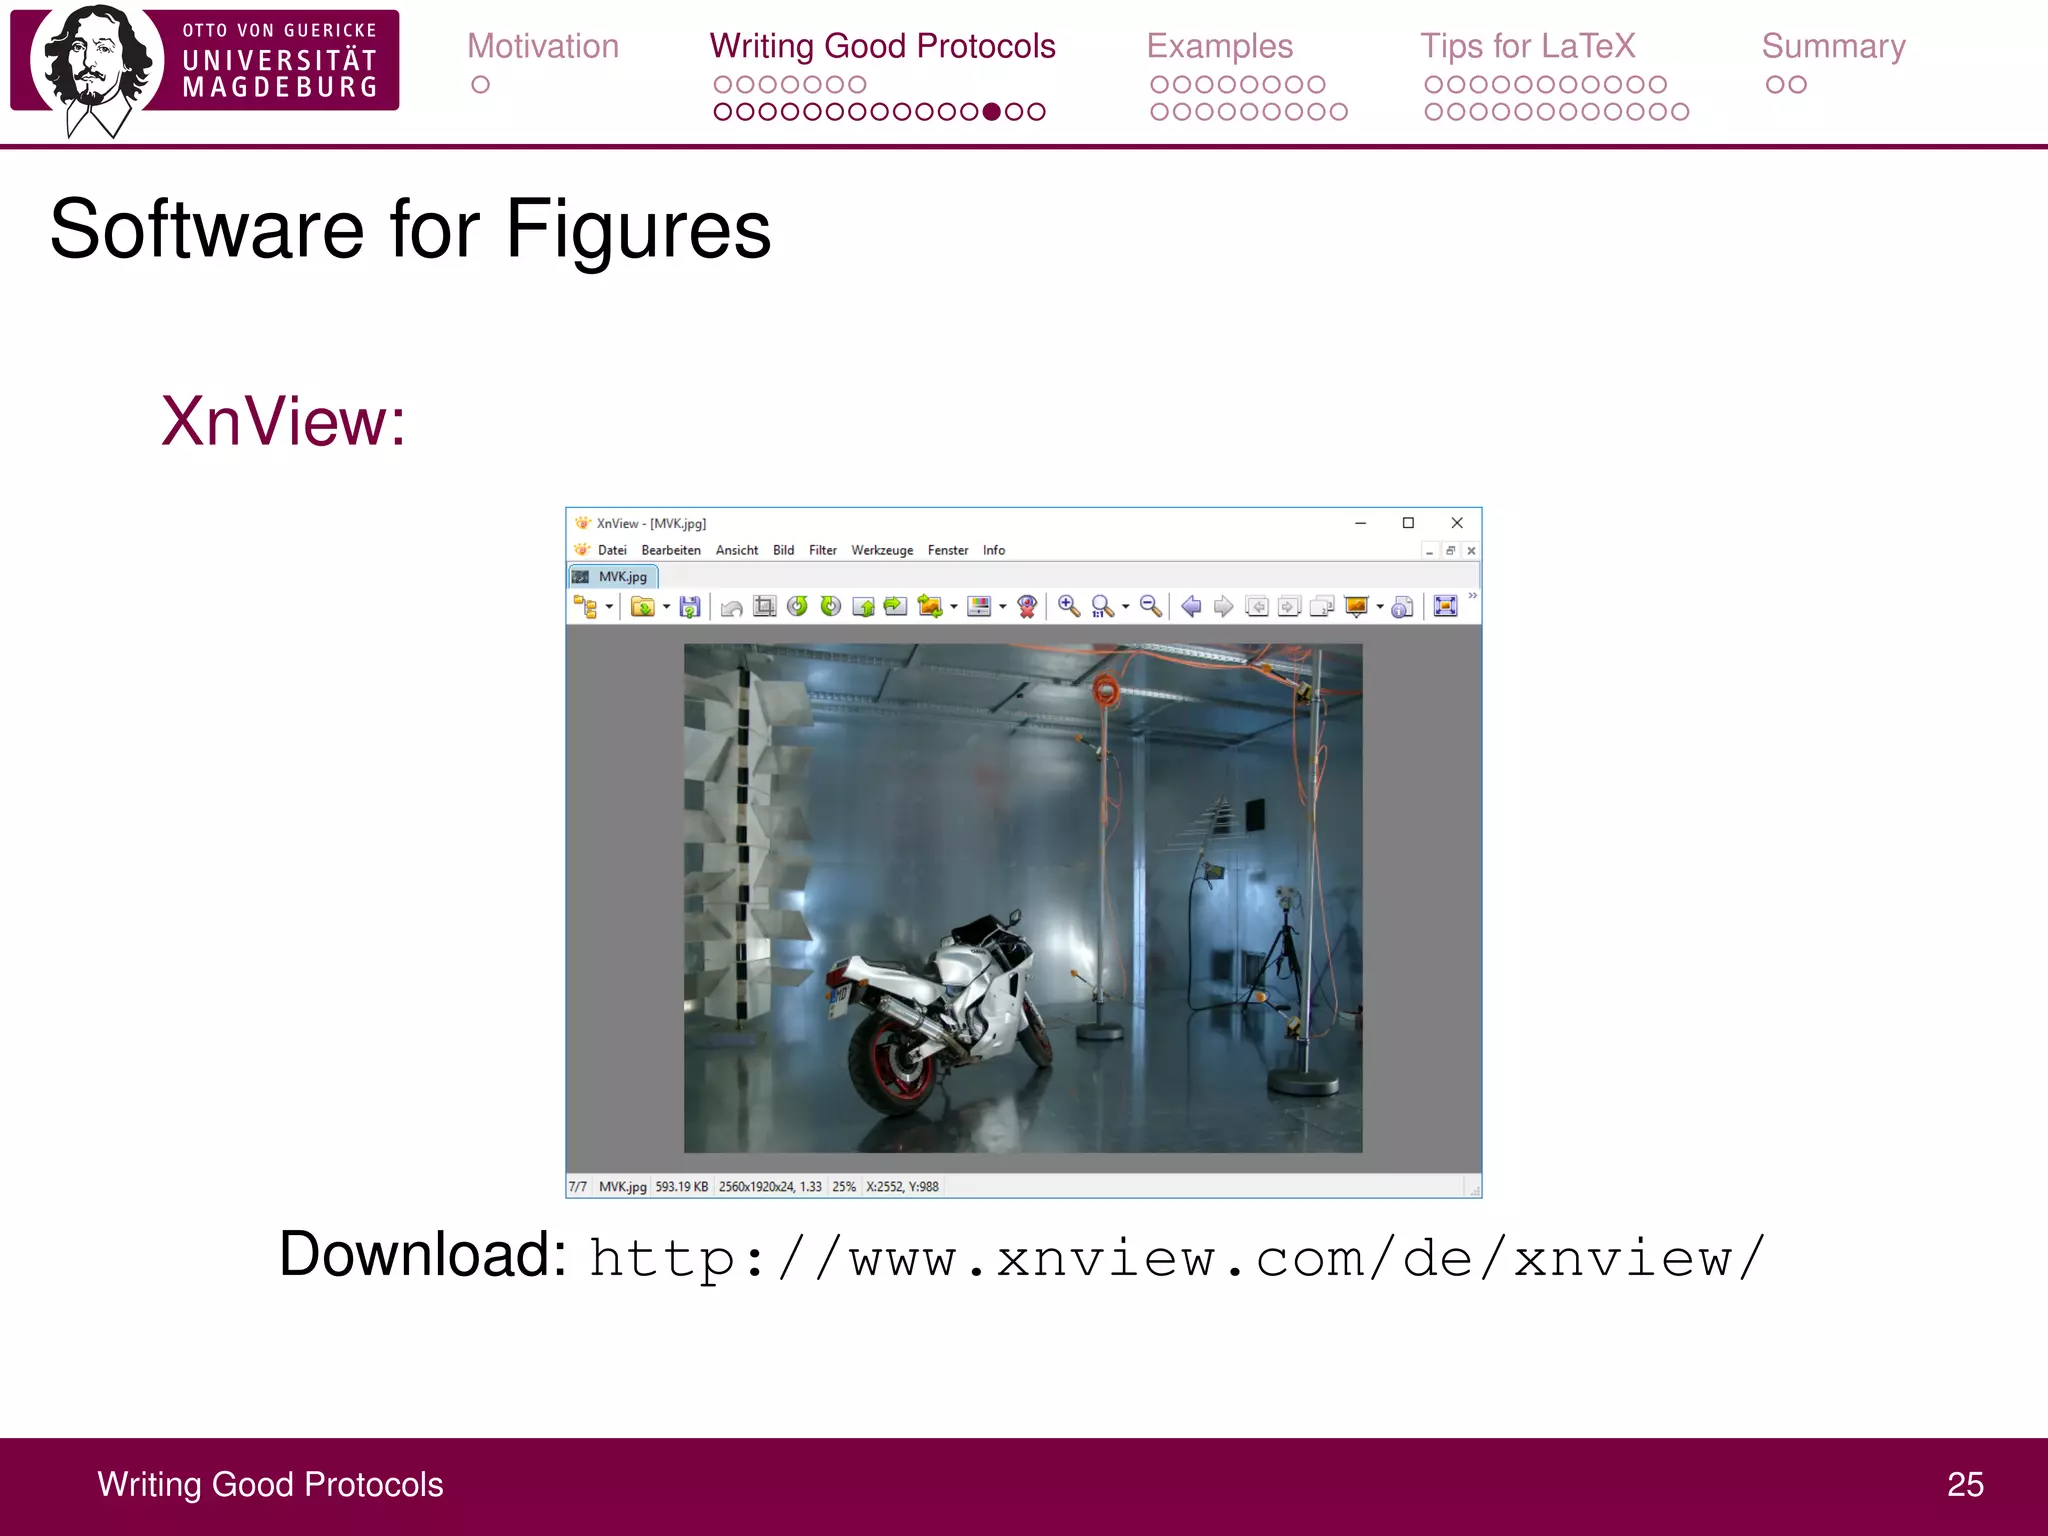Click the red-eye correction icon
Screen dimensions: 2048x1536
pyautogui.click(x=1027, y=607)
